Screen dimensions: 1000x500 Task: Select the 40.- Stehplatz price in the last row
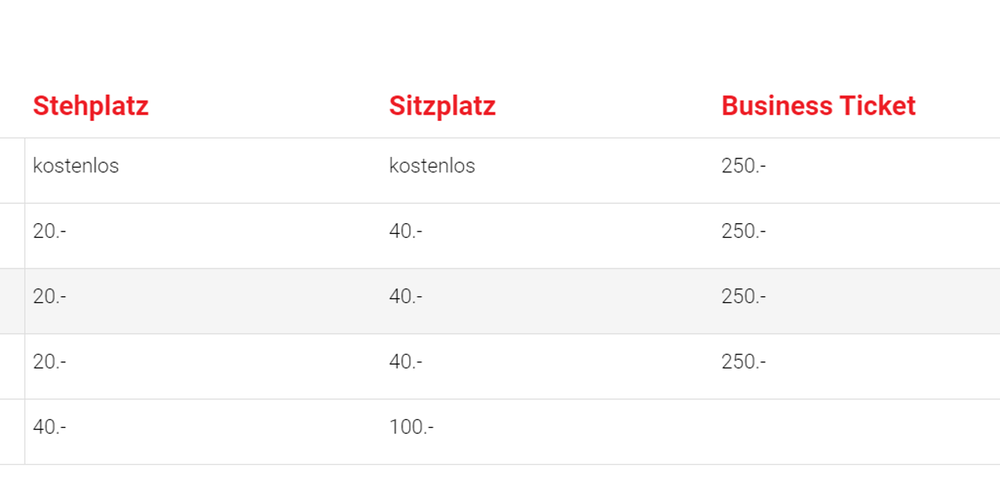[x=49, y=427]
